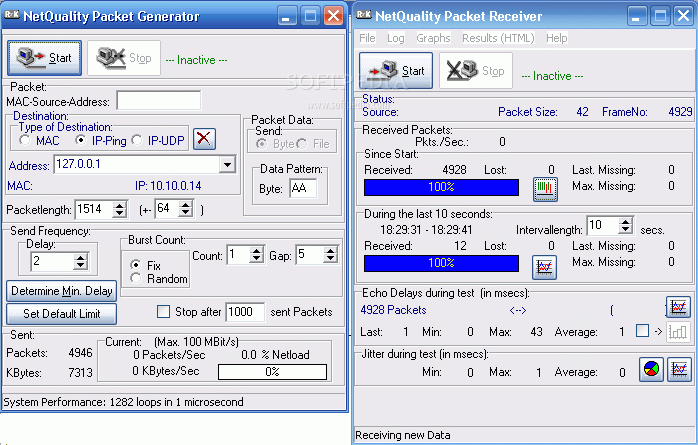698x445 pixels.
Task: Click the Address field showing 127.0.0.1
Action: point(137,165)
